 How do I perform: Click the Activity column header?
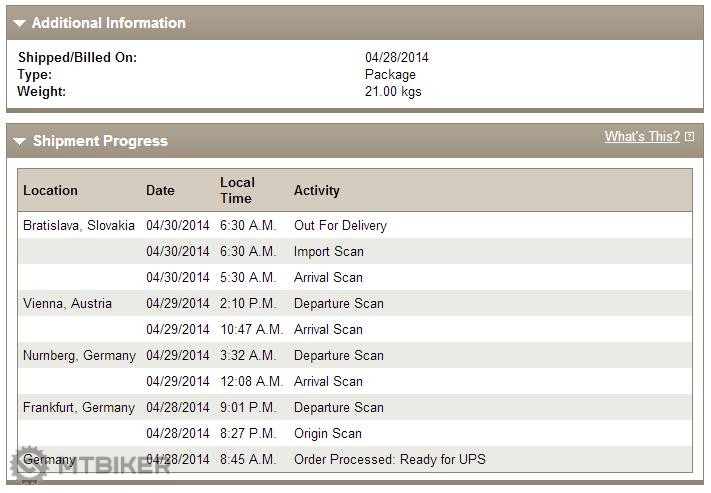(x=317, y=190)
